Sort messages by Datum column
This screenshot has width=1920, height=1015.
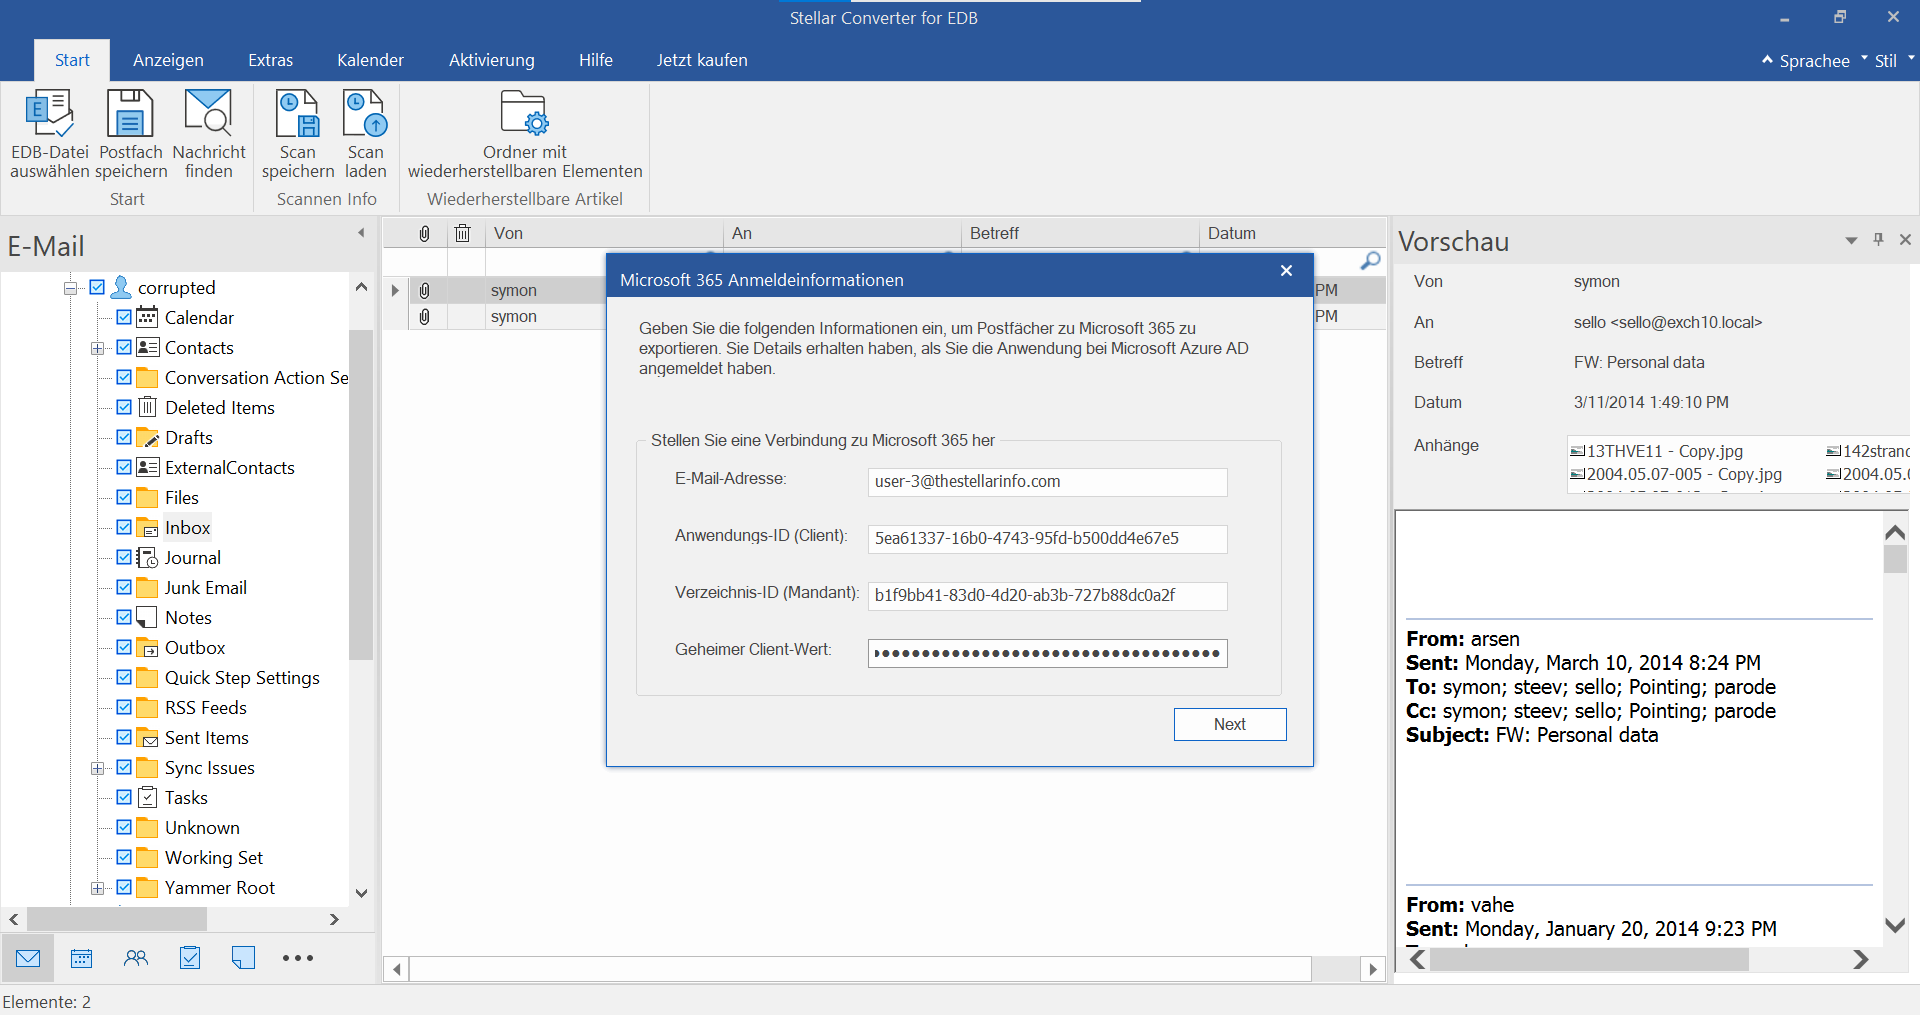[x=1292, y=233]
